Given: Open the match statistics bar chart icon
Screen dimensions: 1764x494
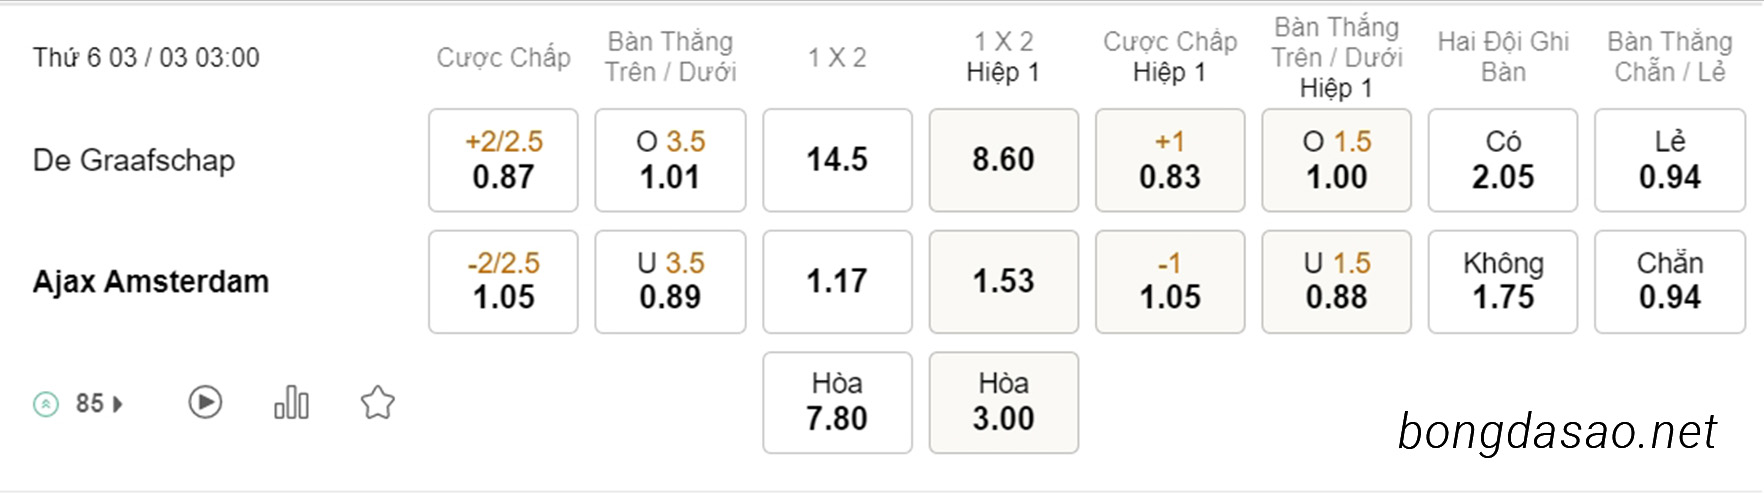Looking at the screenshot, I should point(291,402).
